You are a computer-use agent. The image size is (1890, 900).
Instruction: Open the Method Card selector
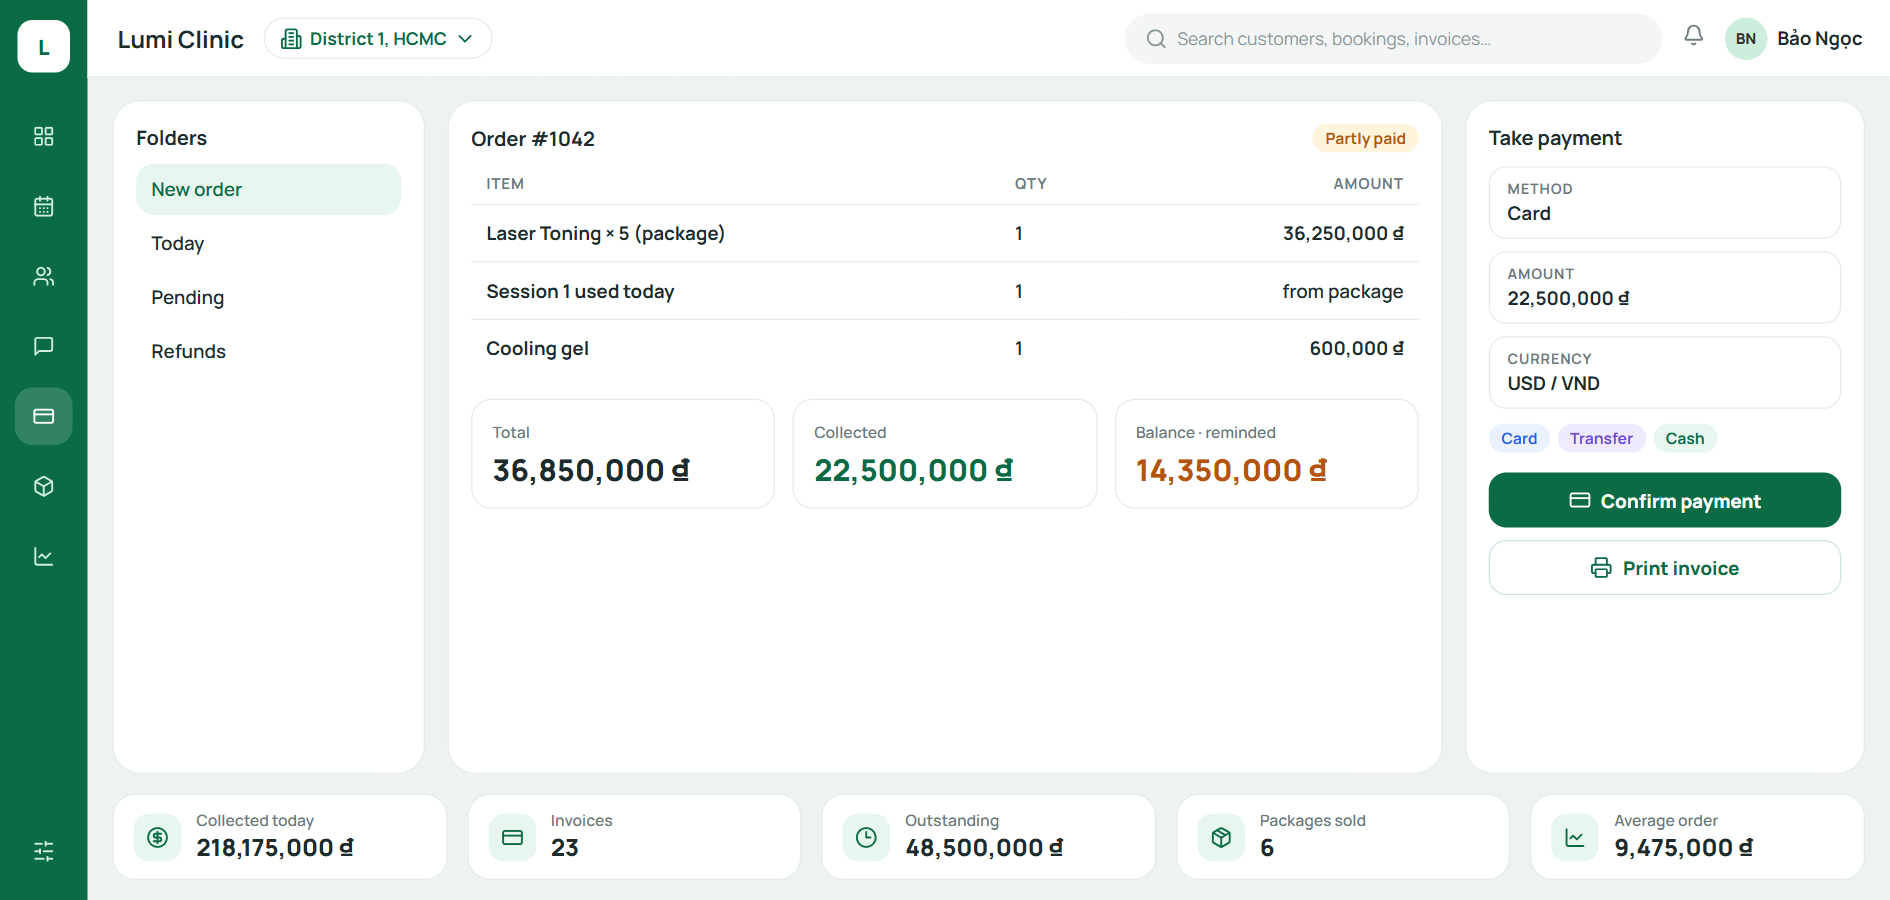coord(1664,202)
